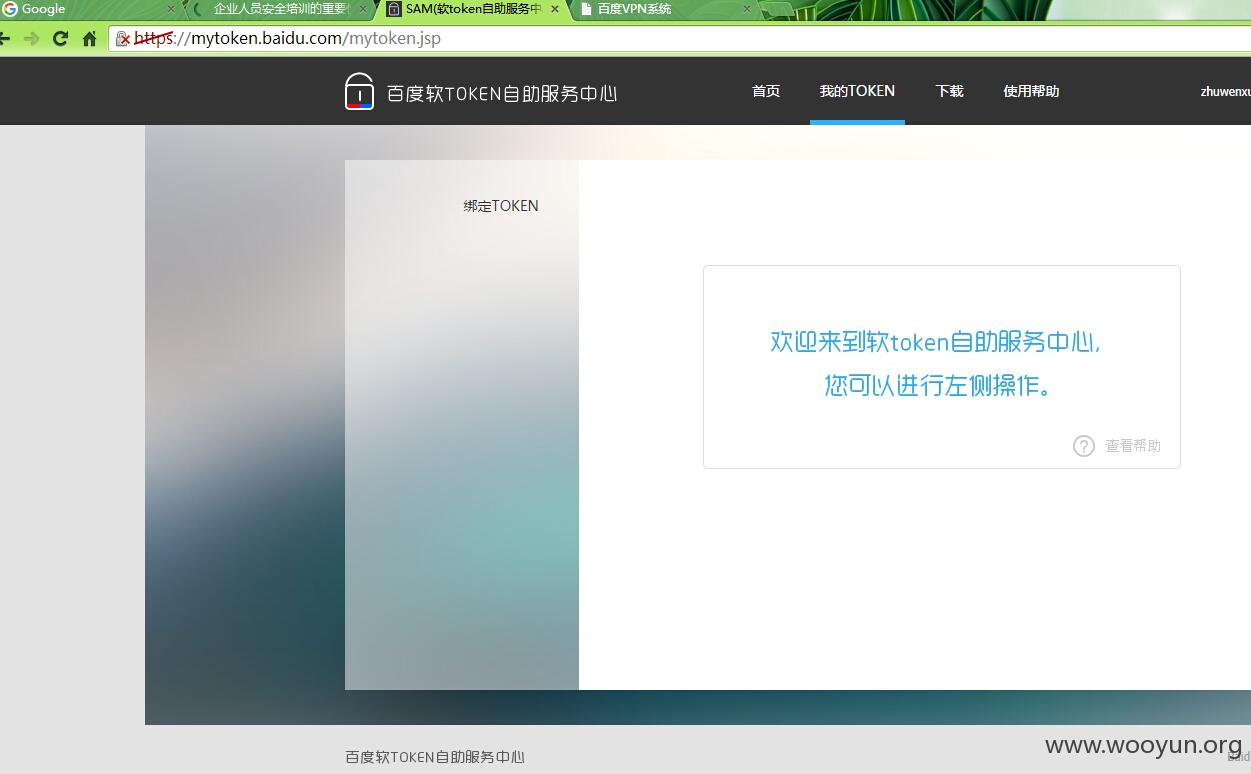Reload the current page
This screenshot has height=774, width=1251.
(60, 39)
